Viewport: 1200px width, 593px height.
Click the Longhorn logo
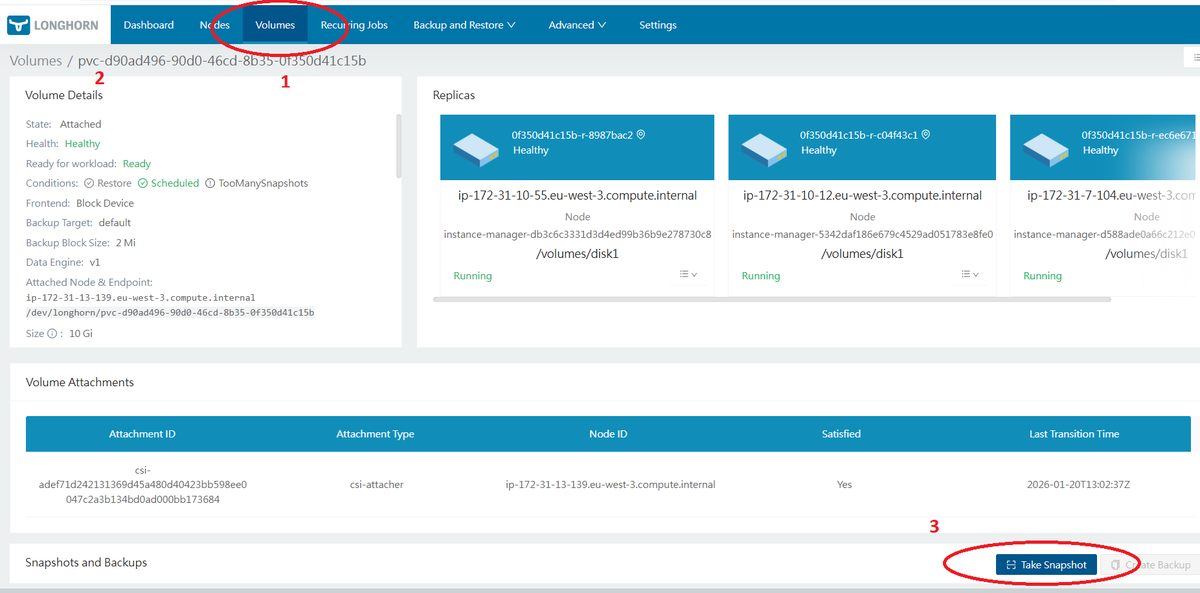pos(54,24)
